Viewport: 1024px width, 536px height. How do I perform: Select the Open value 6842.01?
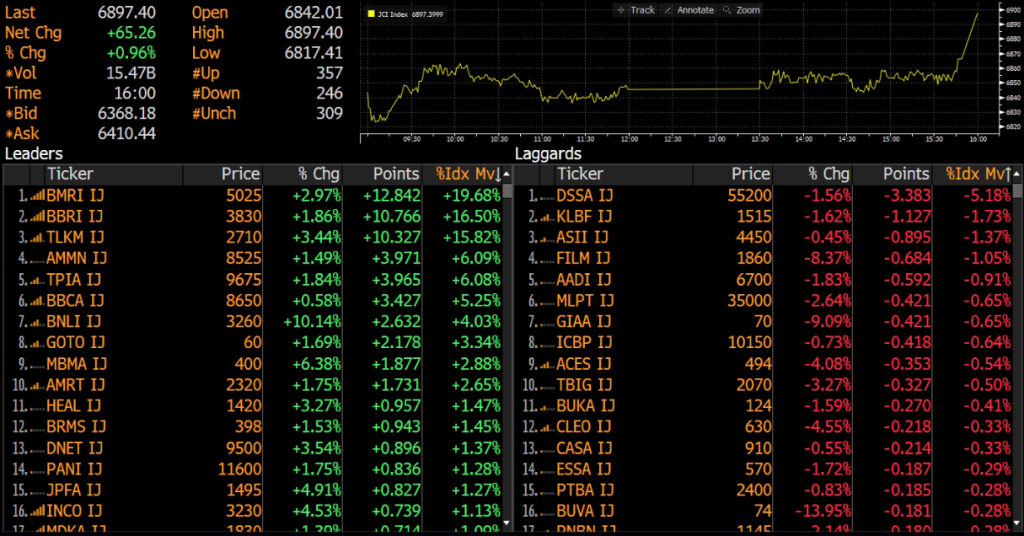[313, 12]
